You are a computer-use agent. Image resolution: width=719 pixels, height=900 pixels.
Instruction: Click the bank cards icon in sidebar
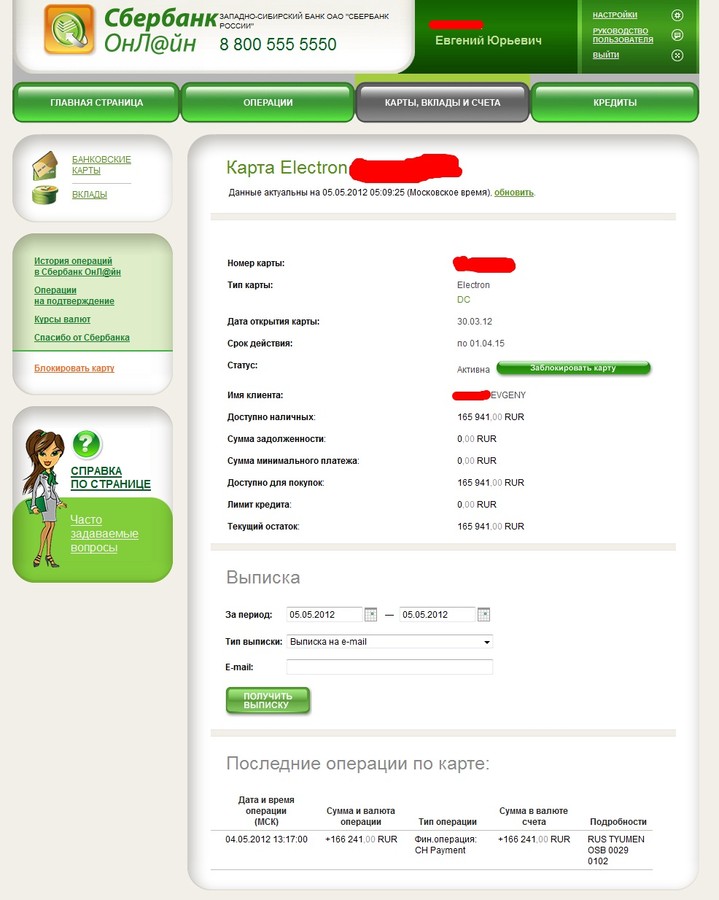(x=45, y=166)
